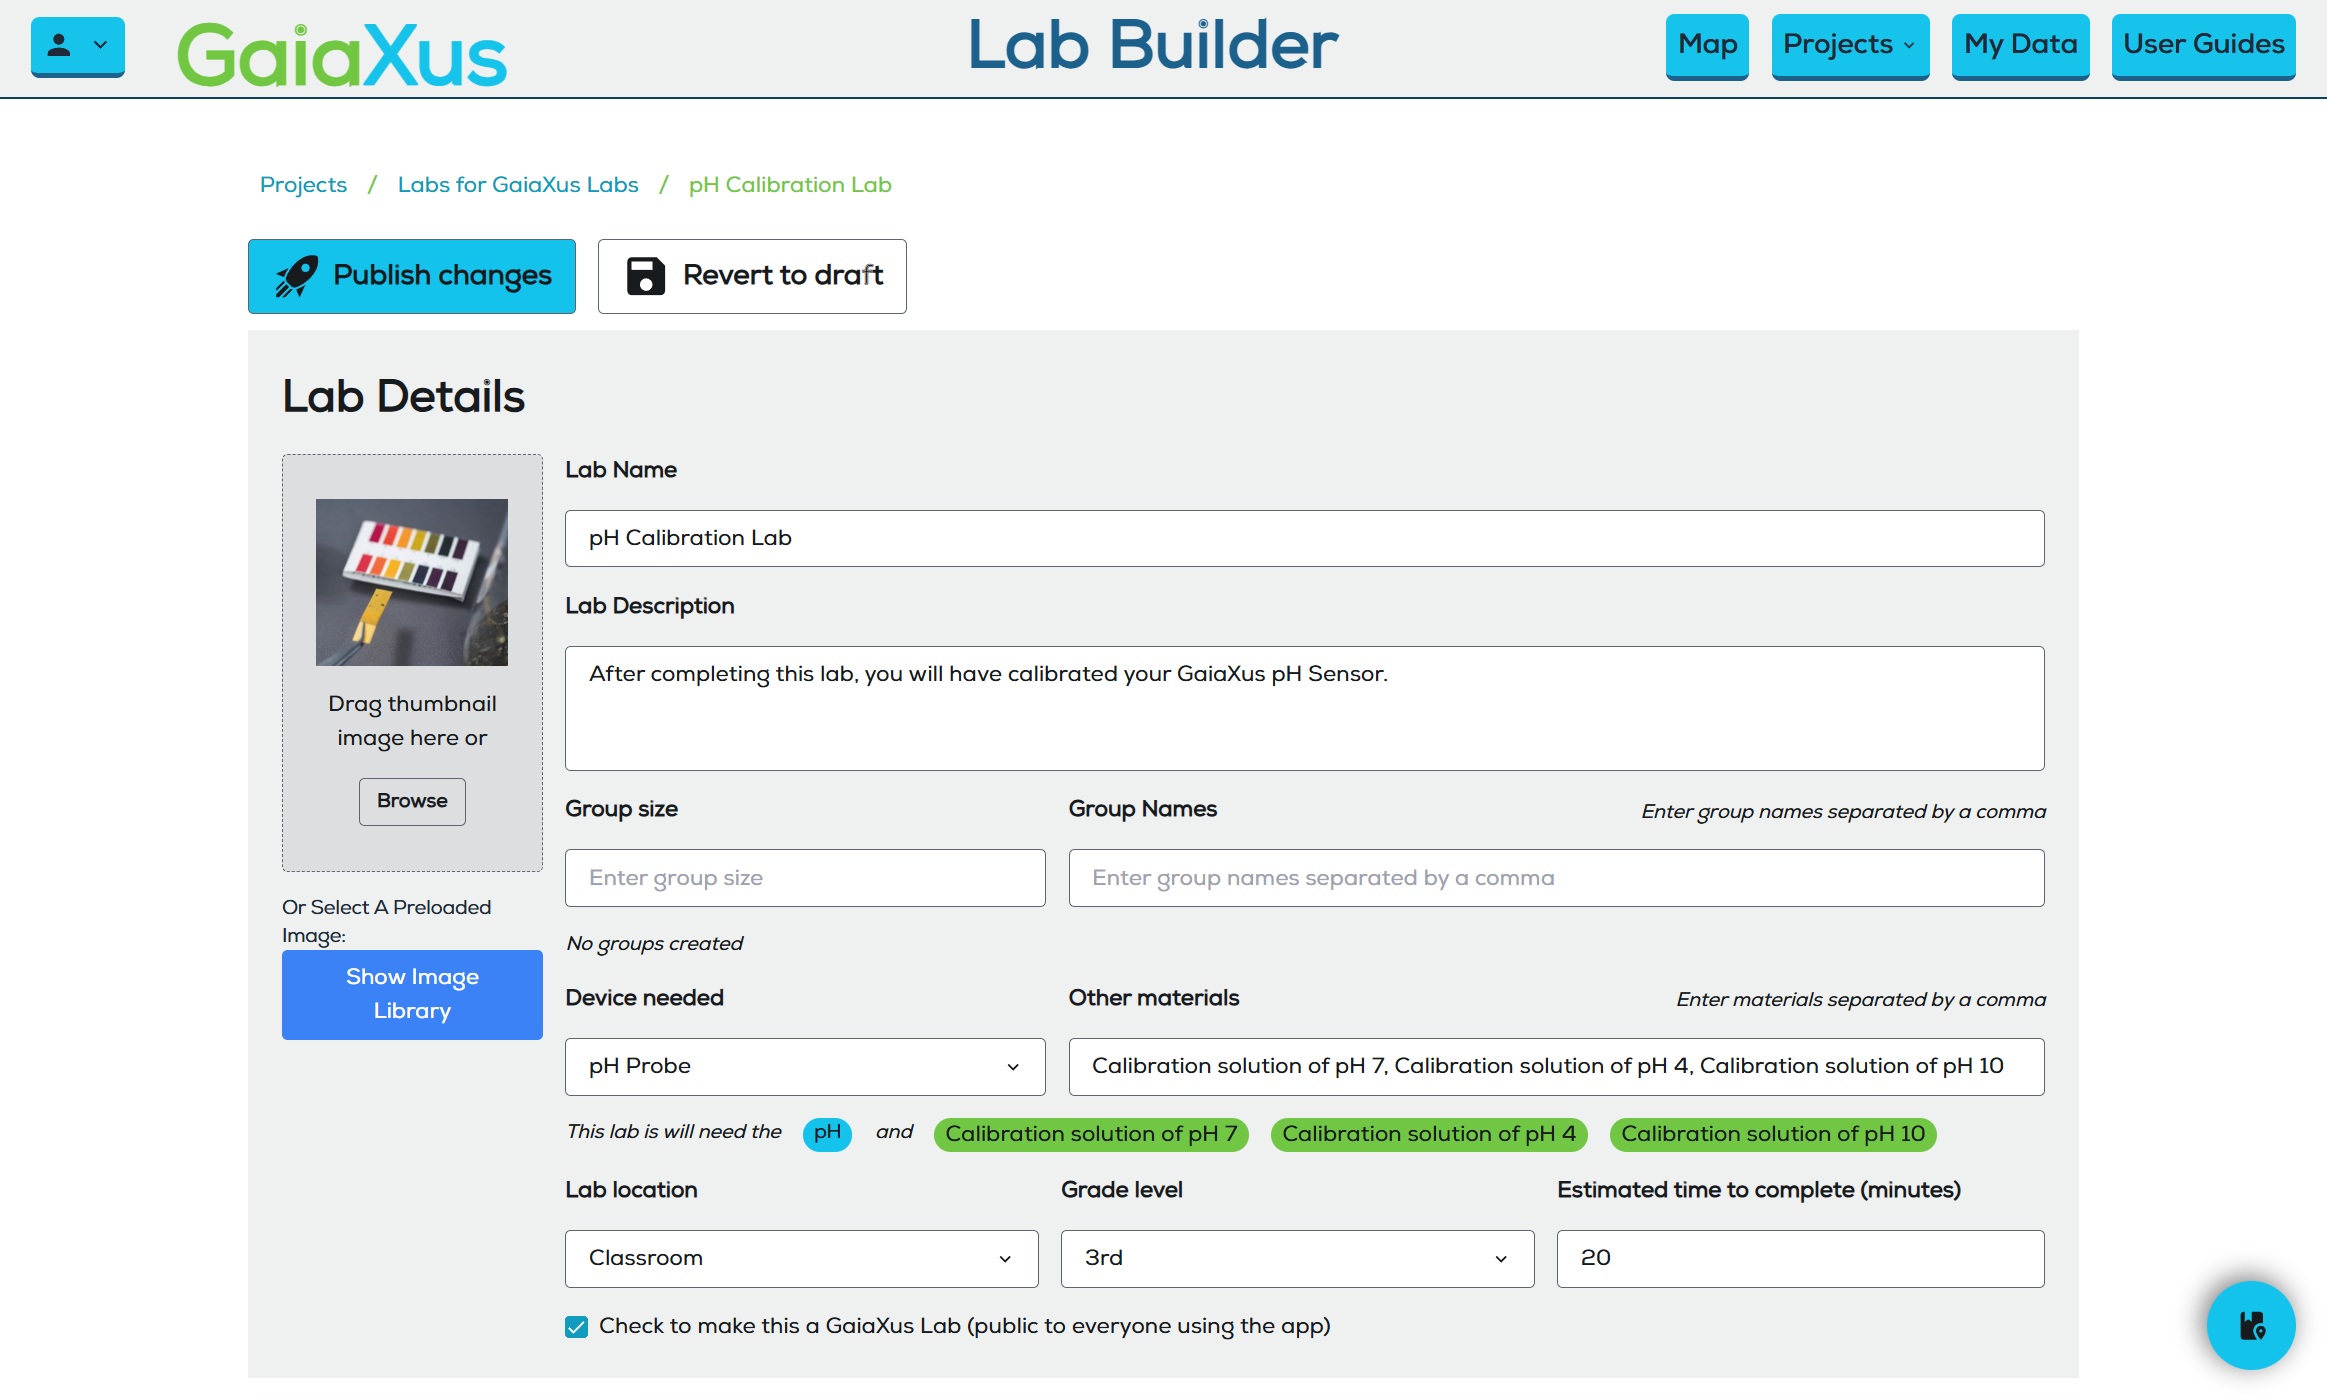
Task: Click the Calibration solution of pH 7 tag
Action: (x=1091, y=1134)
